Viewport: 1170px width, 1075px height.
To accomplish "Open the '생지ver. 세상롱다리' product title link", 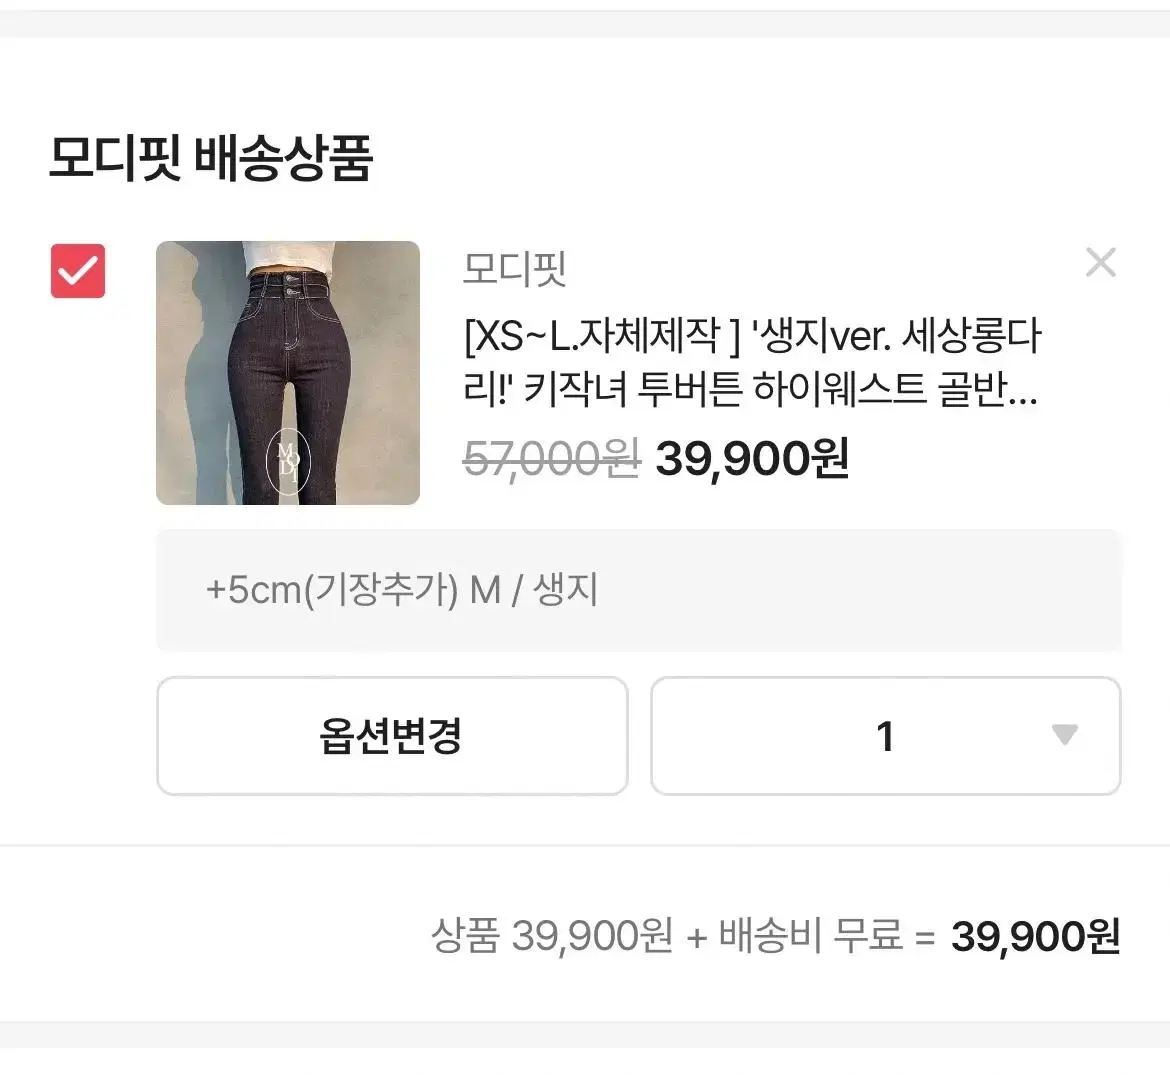I will [751, 362].
